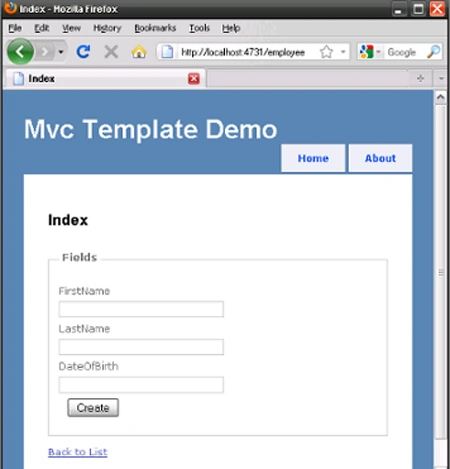Click the Create button
The width and height of the screenshot is (450, 469).
(x=93, y=408)
